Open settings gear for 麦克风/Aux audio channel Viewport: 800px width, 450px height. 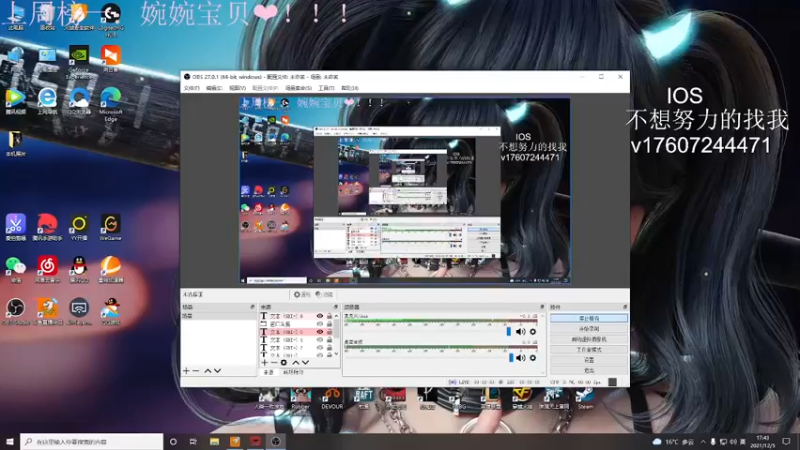533,332
